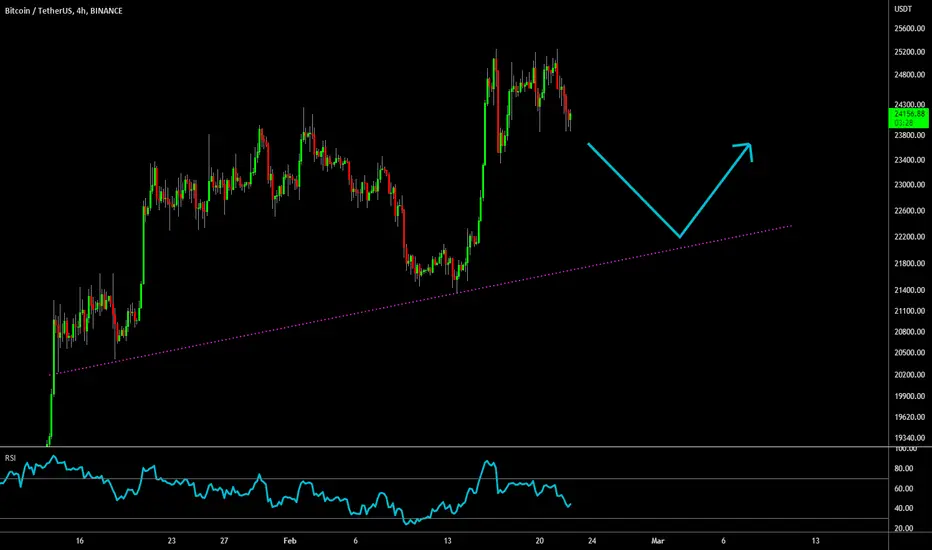
Task: Click the Mar label on time axis
Action: click(x=657, y=540)
